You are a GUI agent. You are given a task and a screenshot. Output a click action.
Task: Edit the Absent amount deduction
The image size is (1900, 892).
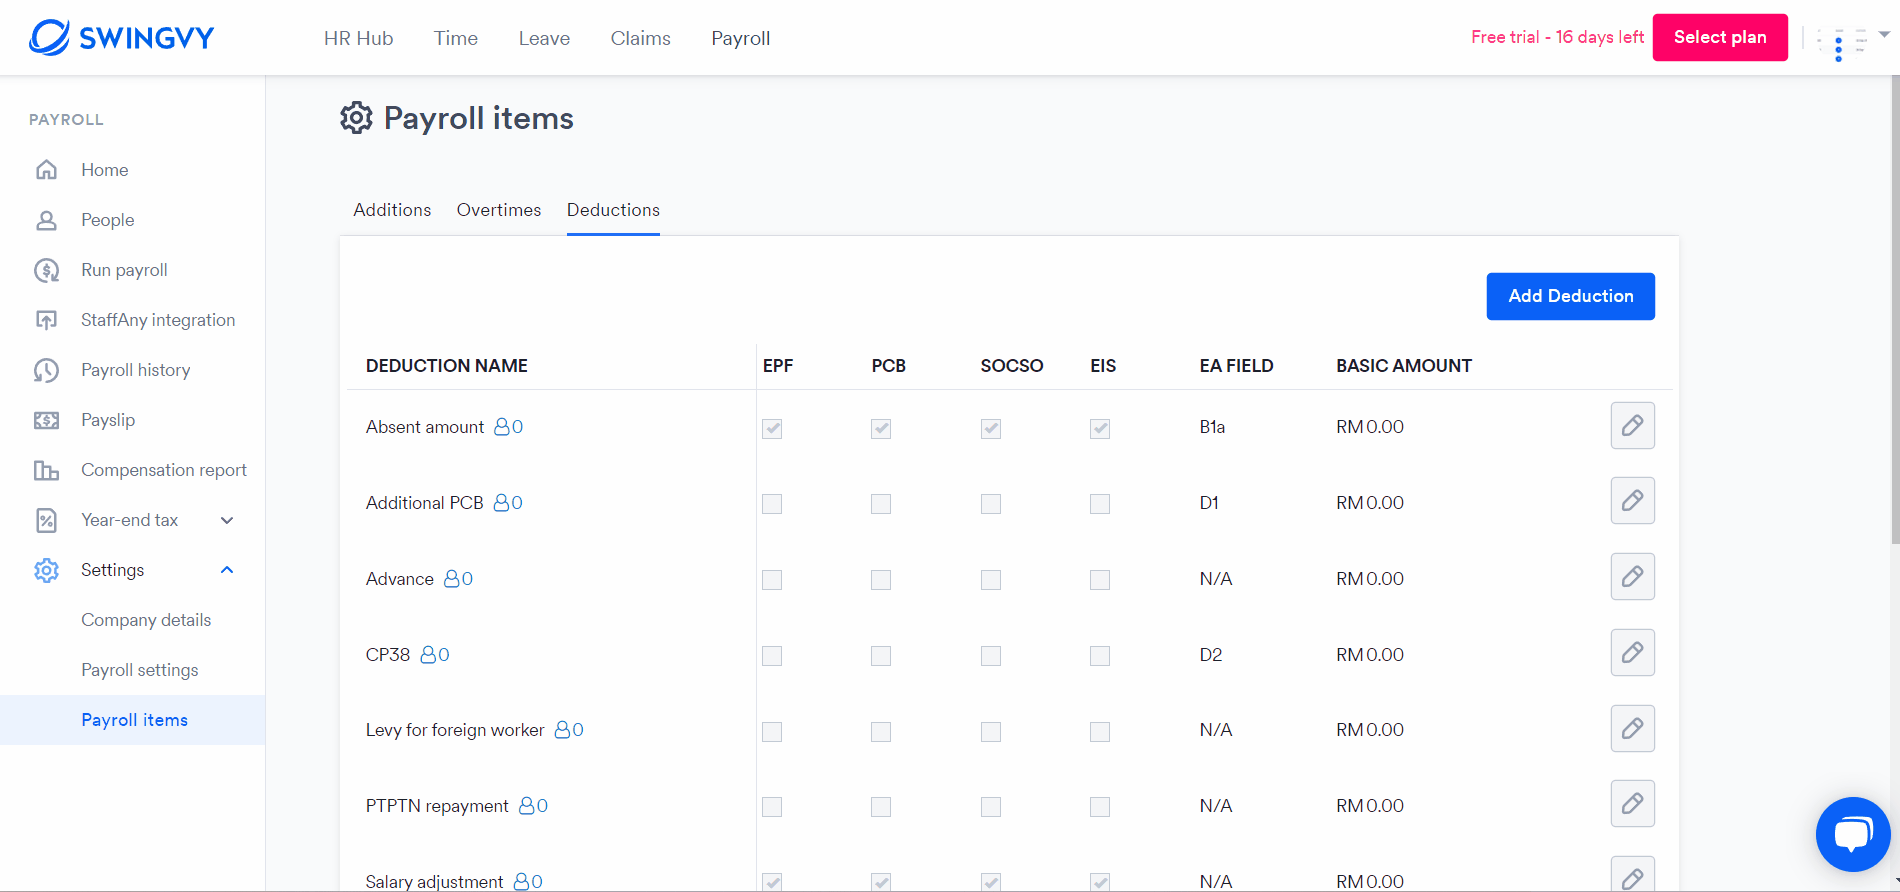point(1632,426)
